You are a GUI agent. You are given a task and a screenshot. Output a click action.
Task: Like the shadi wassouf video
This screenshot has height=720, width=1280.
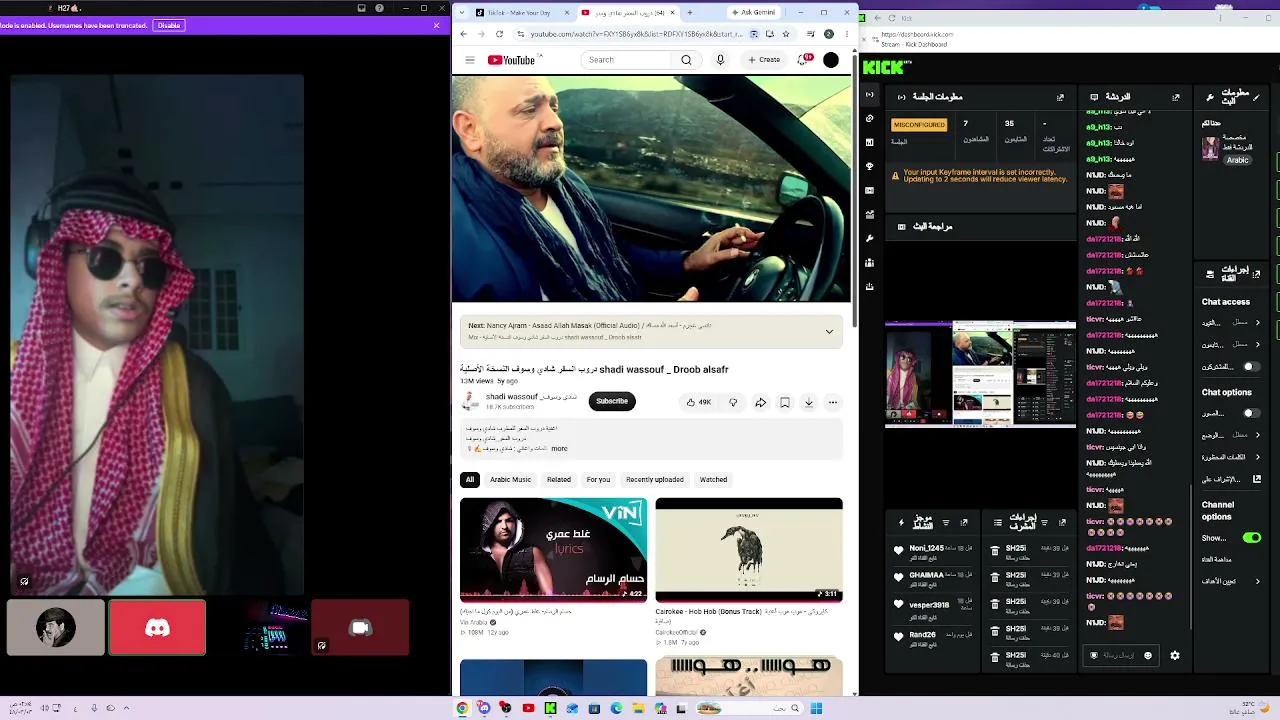[698, 402]
